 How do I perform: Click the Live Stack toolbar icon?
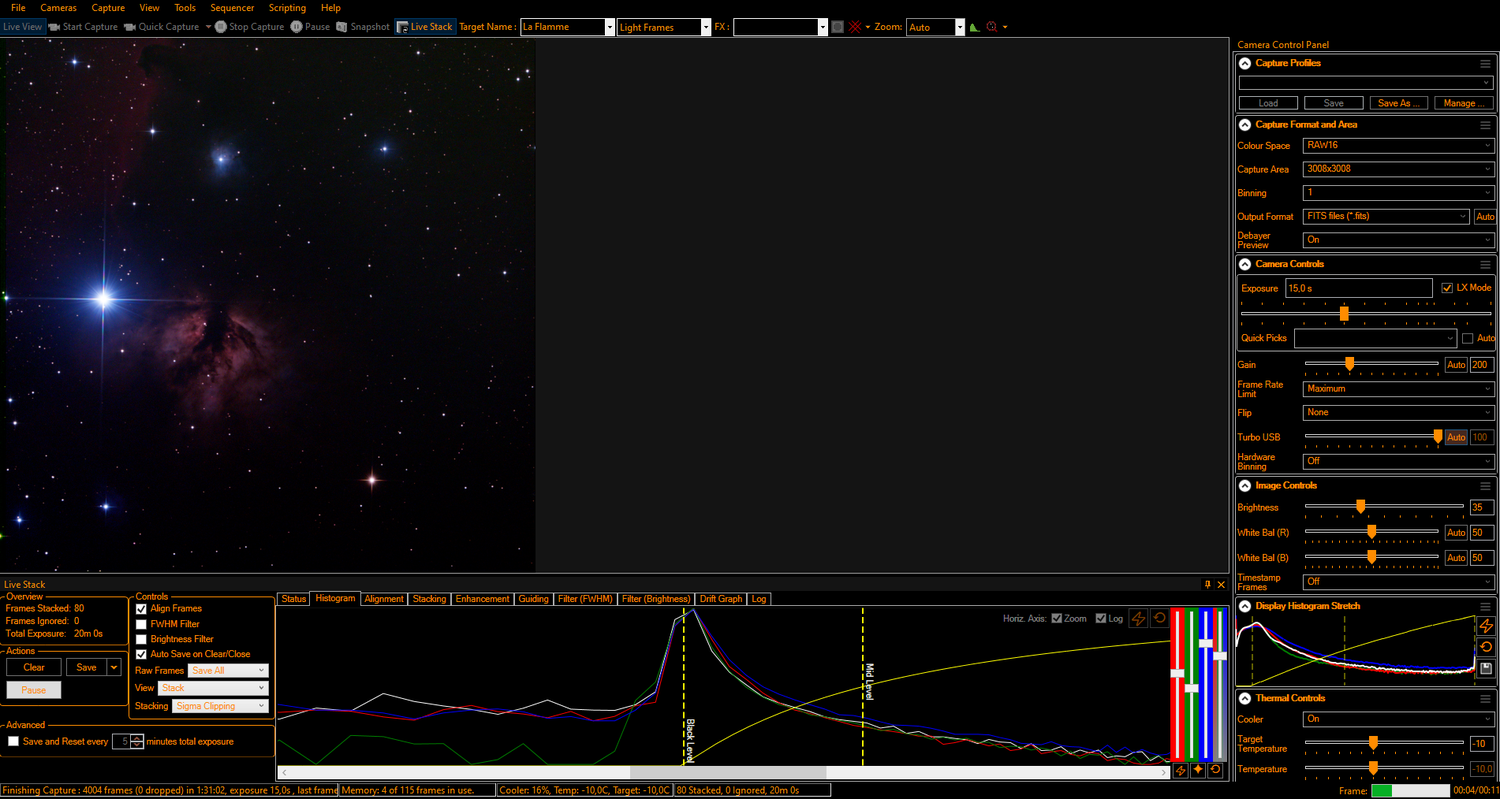pos(402,27)
